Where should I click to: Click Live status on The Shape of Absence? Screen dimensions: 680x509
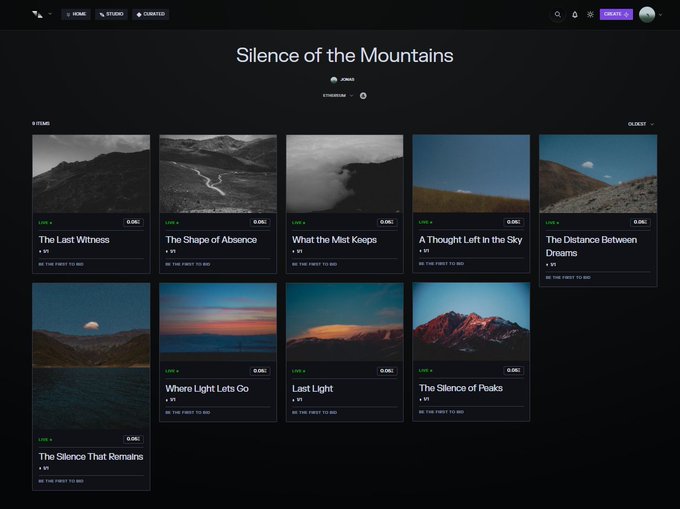click(172, 222)
